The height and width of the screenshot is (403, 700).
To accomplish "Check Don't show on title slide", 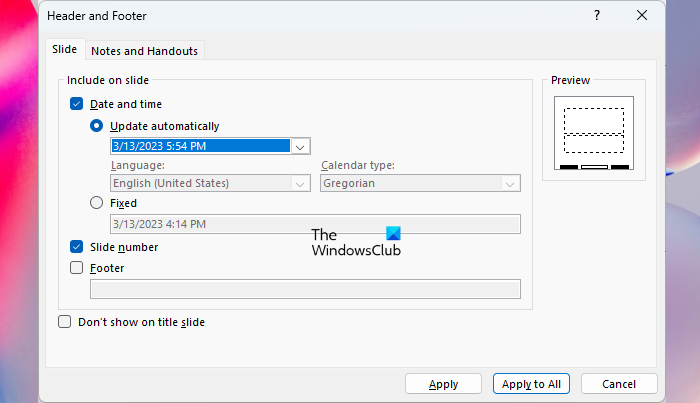I will point(65,322).
